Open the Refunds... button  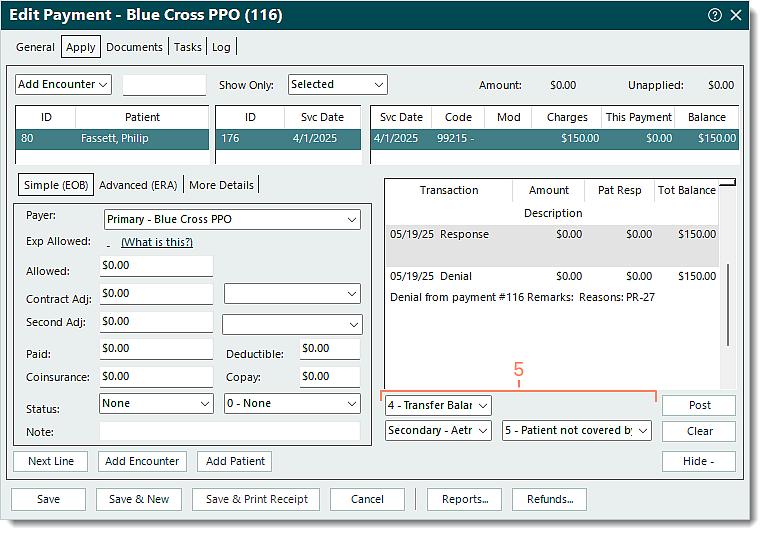pyautogui.click(x=549, y=499)
